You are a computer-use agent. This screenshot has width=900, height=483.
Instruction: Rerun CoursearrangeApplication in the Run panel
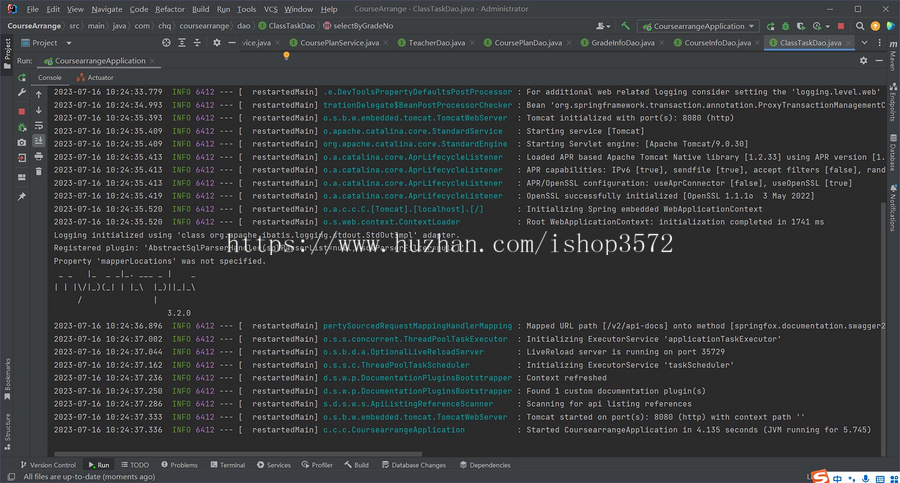click(22, 78)
